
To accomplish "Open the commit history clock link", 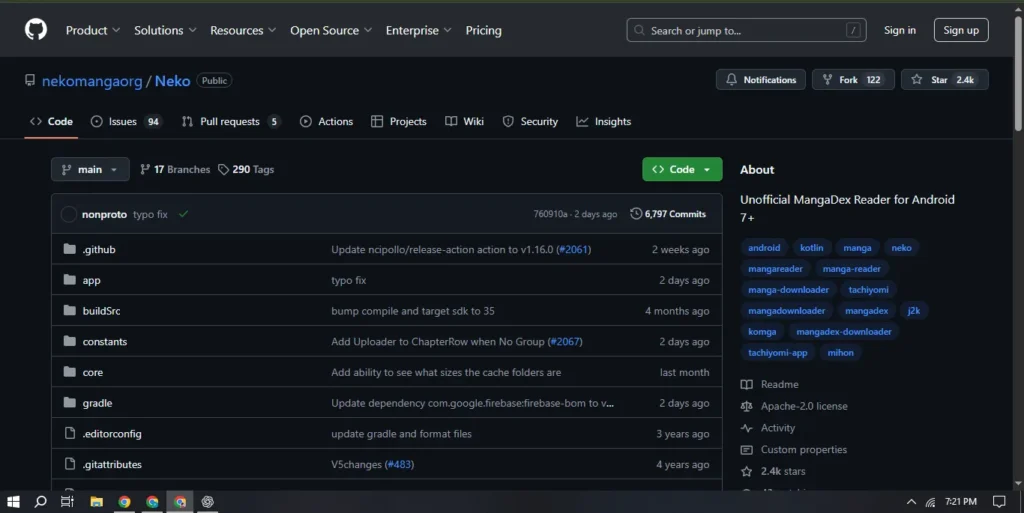I will pyautogui.click(x=668, y=214).
